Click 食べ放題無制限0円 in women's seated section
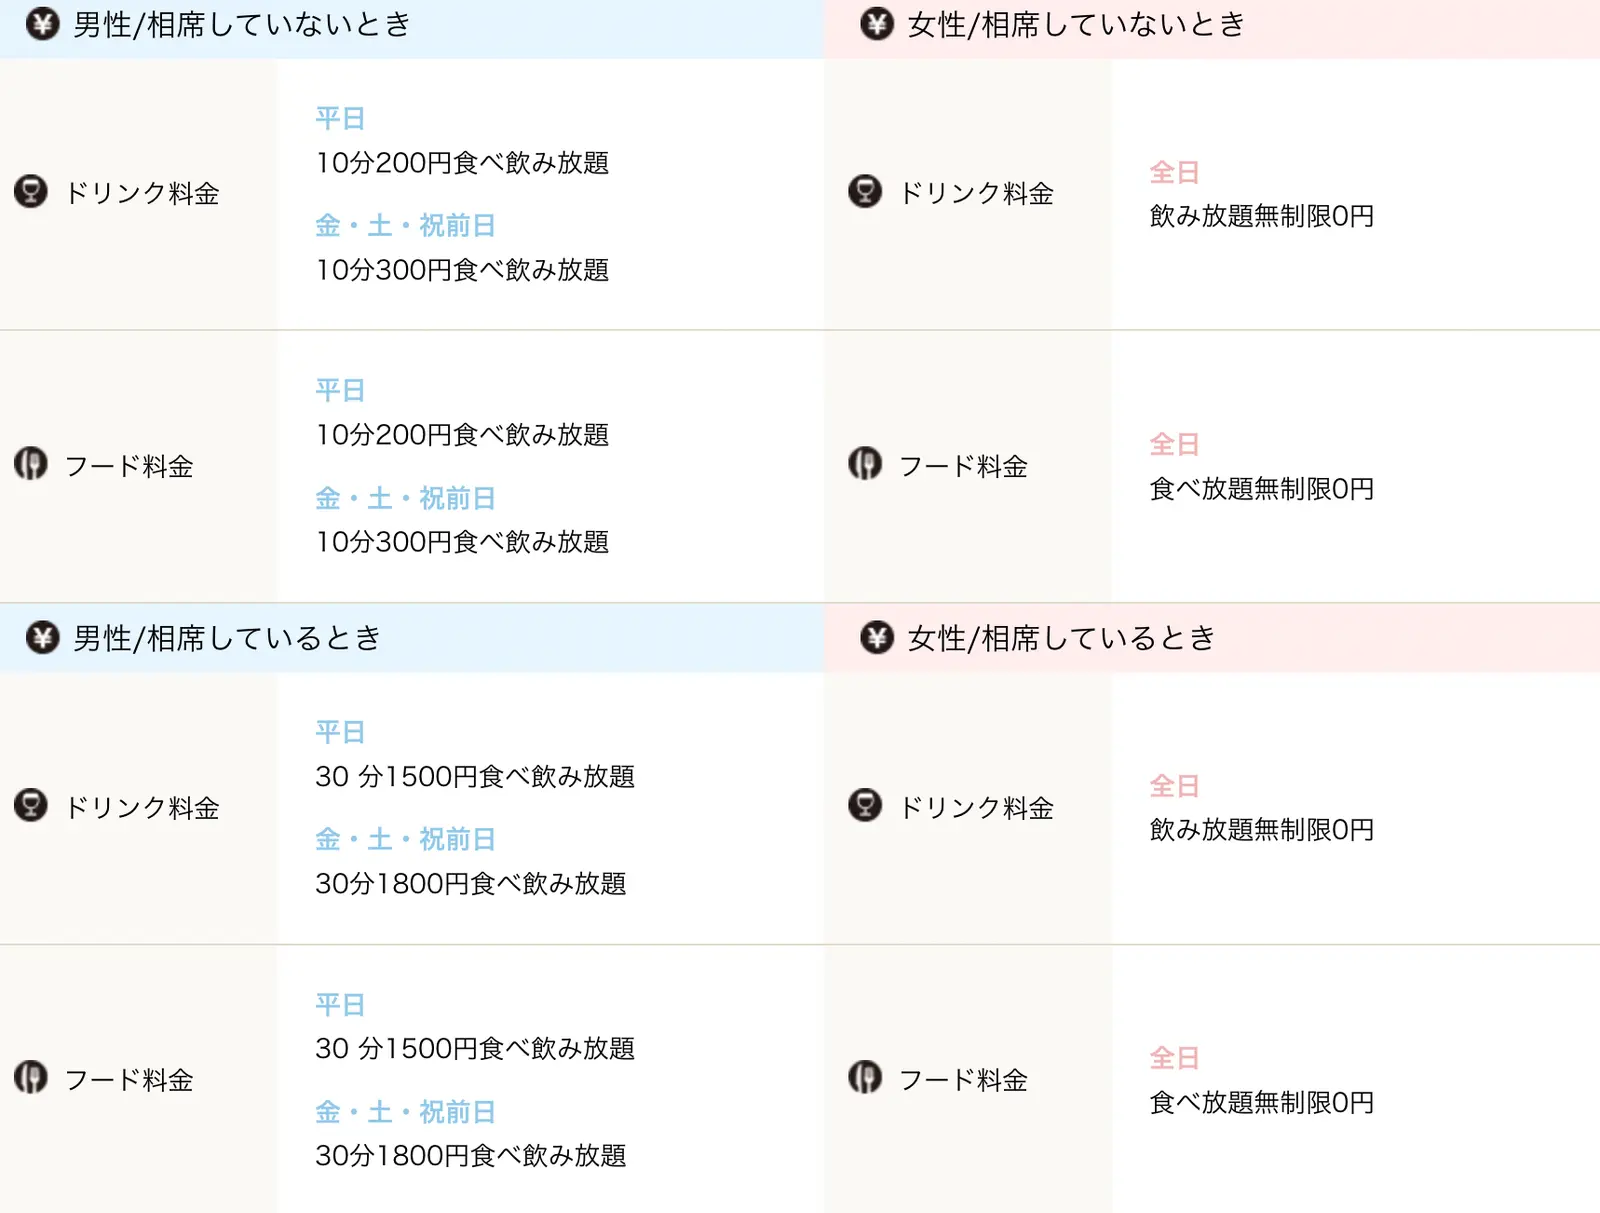The height and width of the screenshot is (1213, 1600). (1262, 1103)
